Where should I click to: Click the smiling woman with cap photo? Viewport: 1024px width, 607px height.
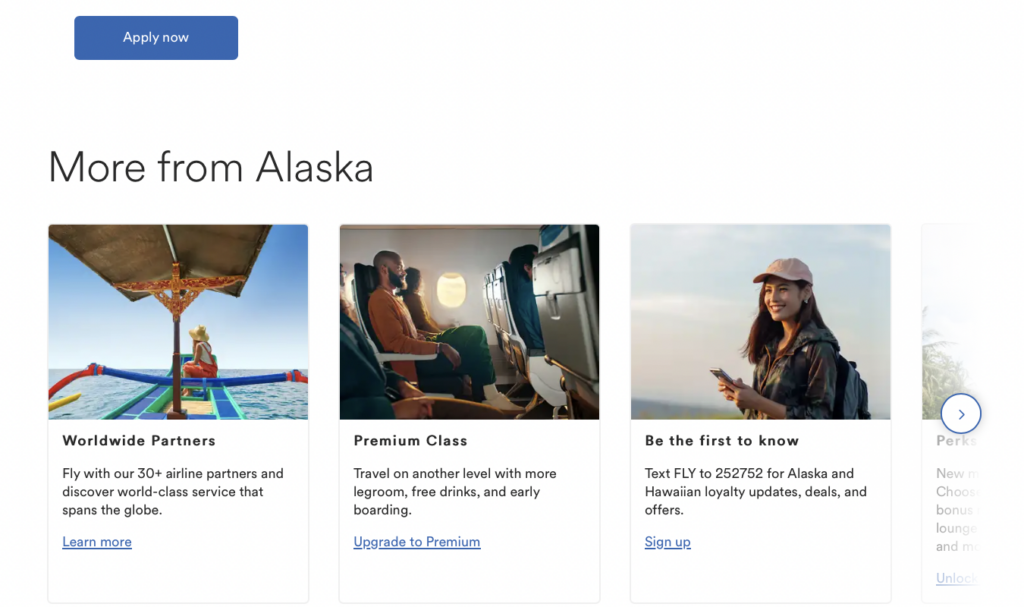(760, 321)
